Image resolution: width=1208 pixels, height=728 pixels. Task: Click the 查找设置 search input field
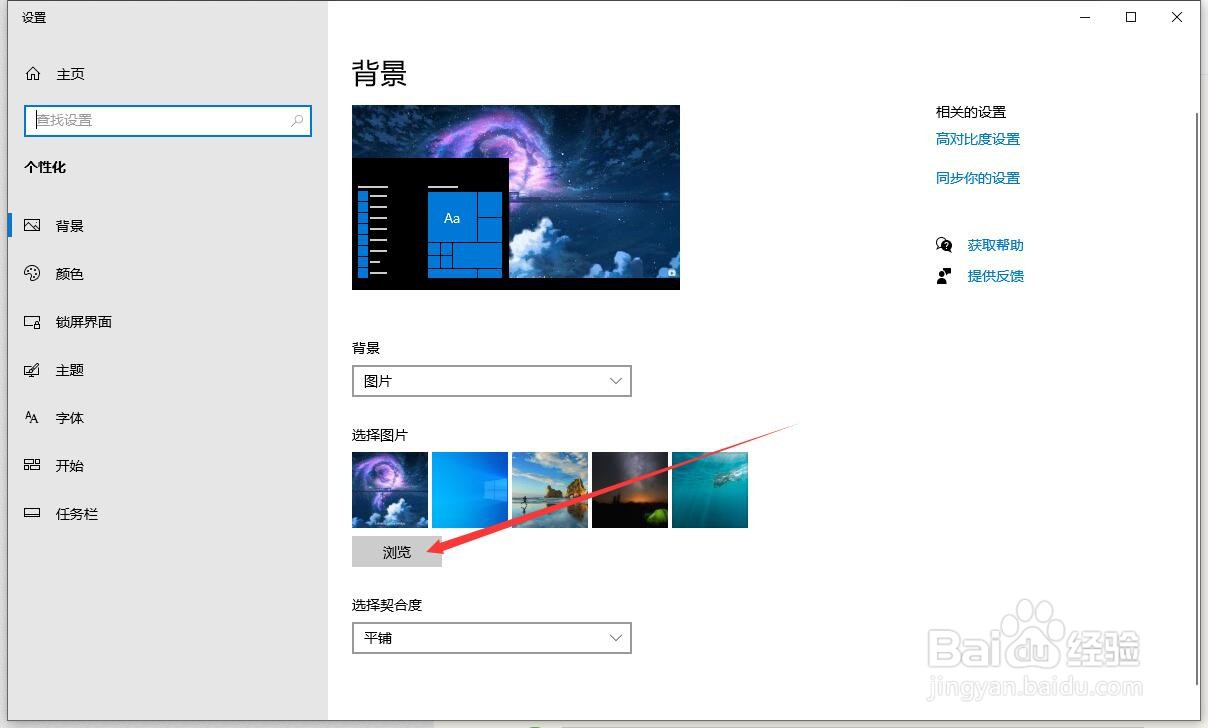(x=150, y=120)
